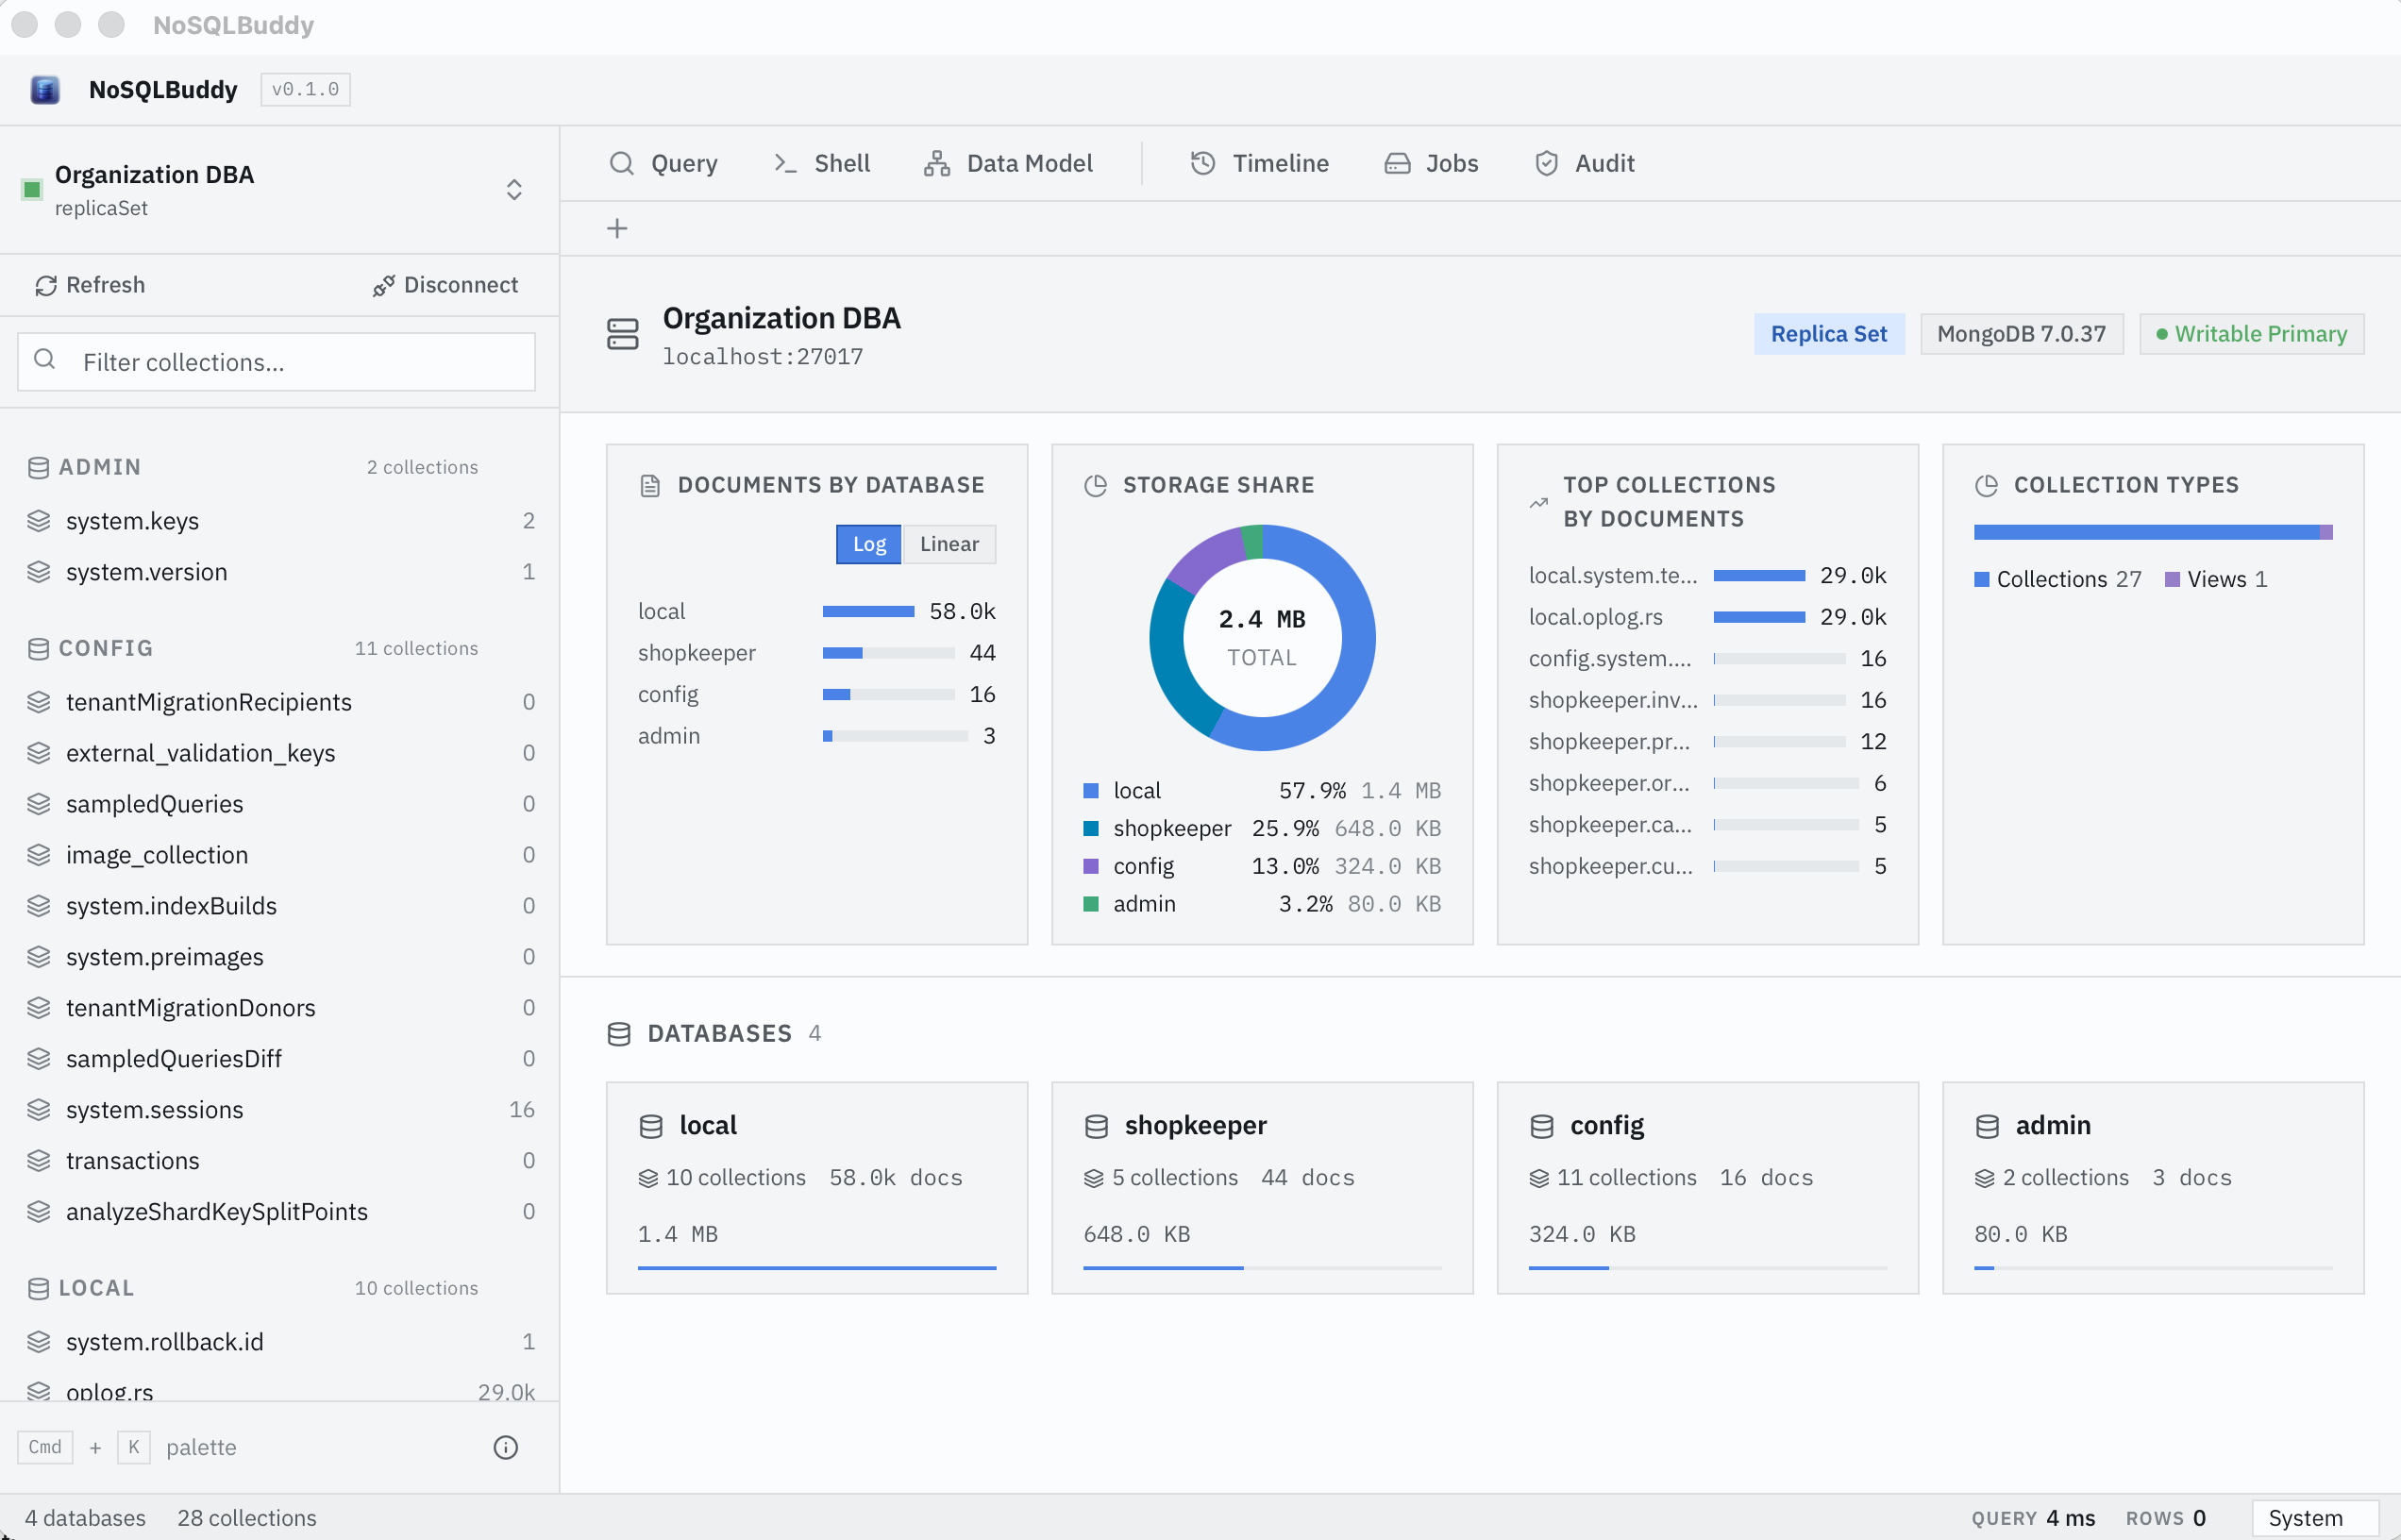Image resolution: width=2401 pixels, height=1540 pixels.
Task: Open the Query tab
Action: click(663, 163)
